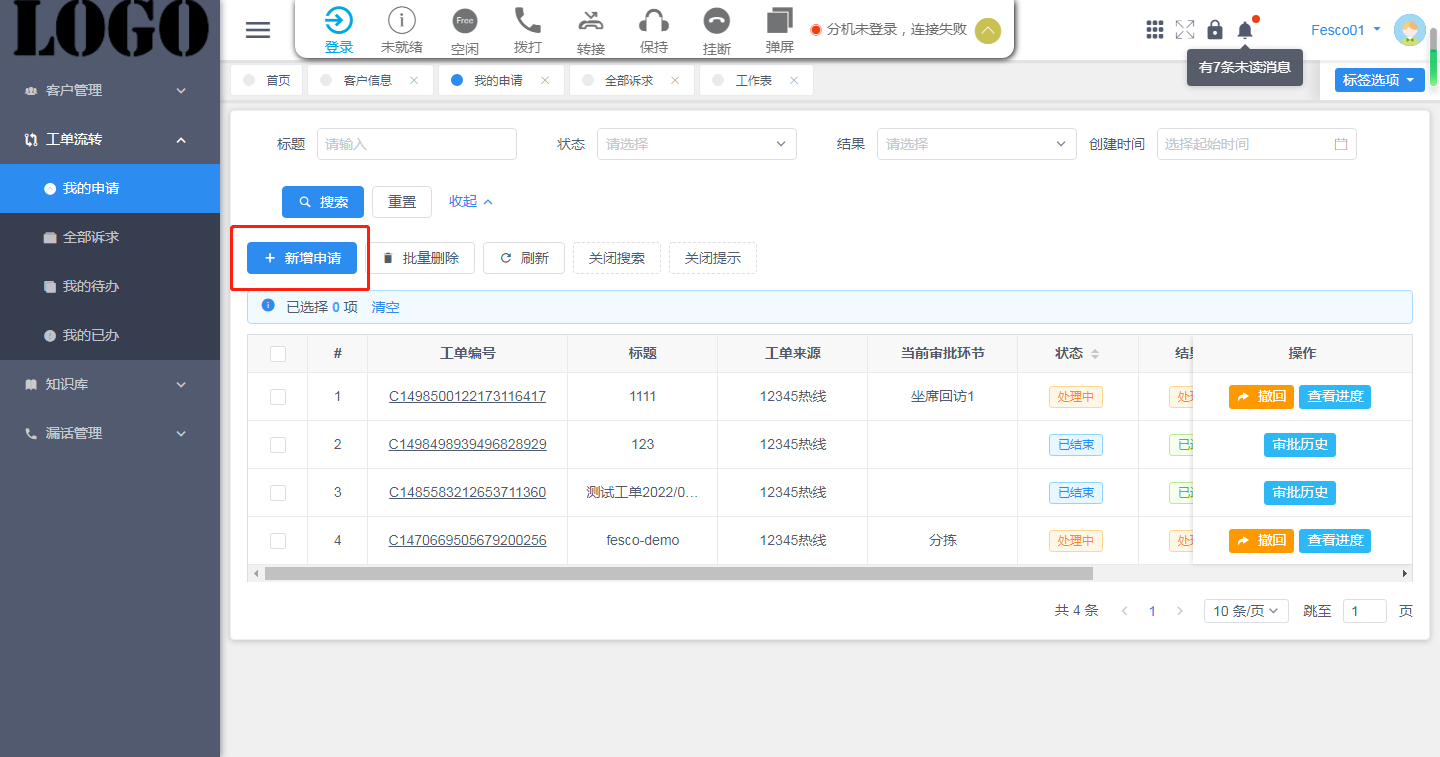This screenshot has width=1440, height=757.
Task: Close the 工作表 tab
Action: point(794,81)
